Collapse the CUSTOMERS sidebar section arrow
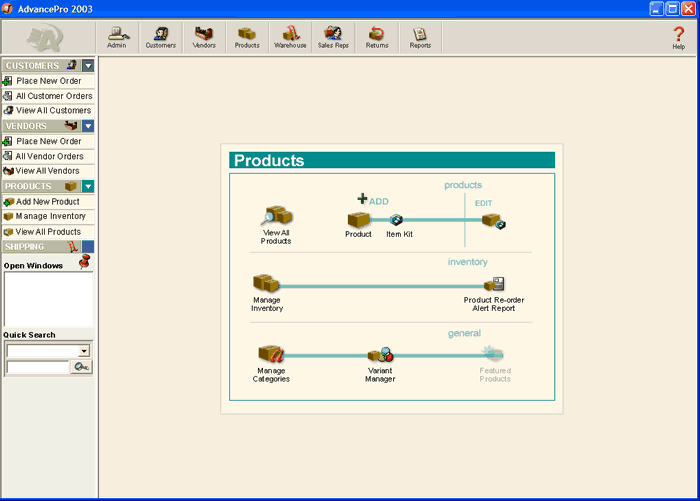The image size is (700, 501). tap(88, 66)
